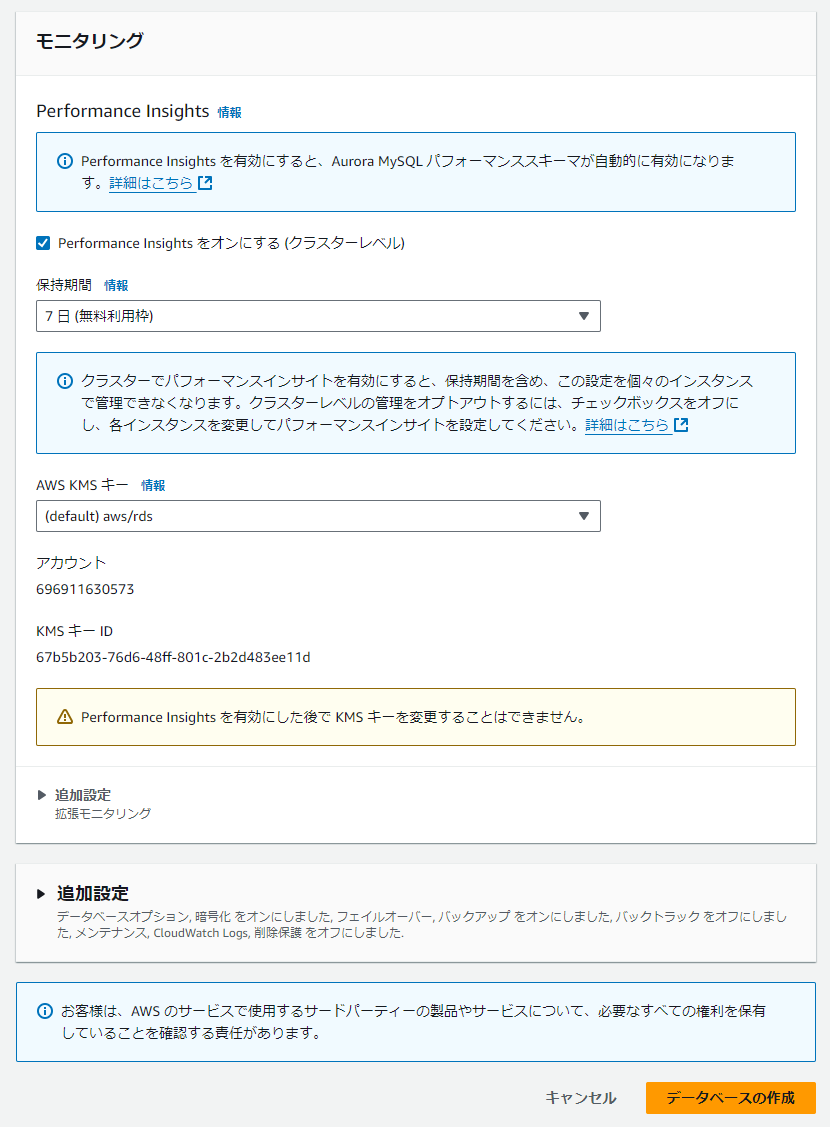The height and width of the screenshot is (1128, 831).
Task: Click the KMS キー ID label
Action: click(74, 631)
